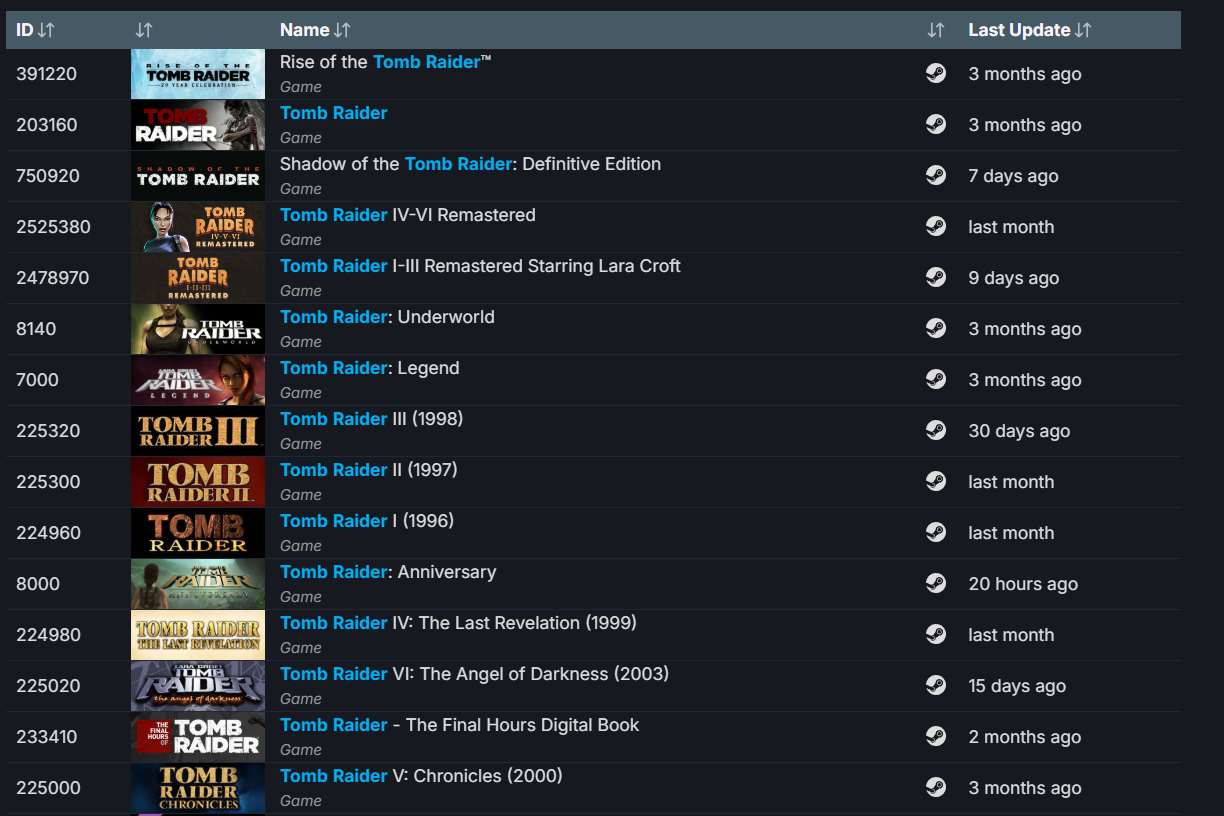Open the Steam icon for Shadow of the Tomb Raider

936,175
